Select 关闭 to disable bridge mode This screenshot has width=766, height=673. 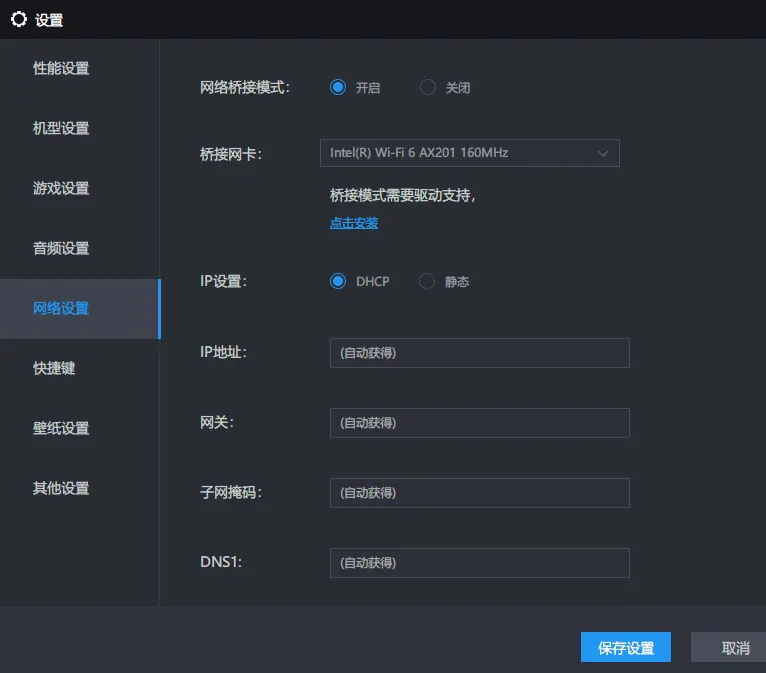point(428,88)
